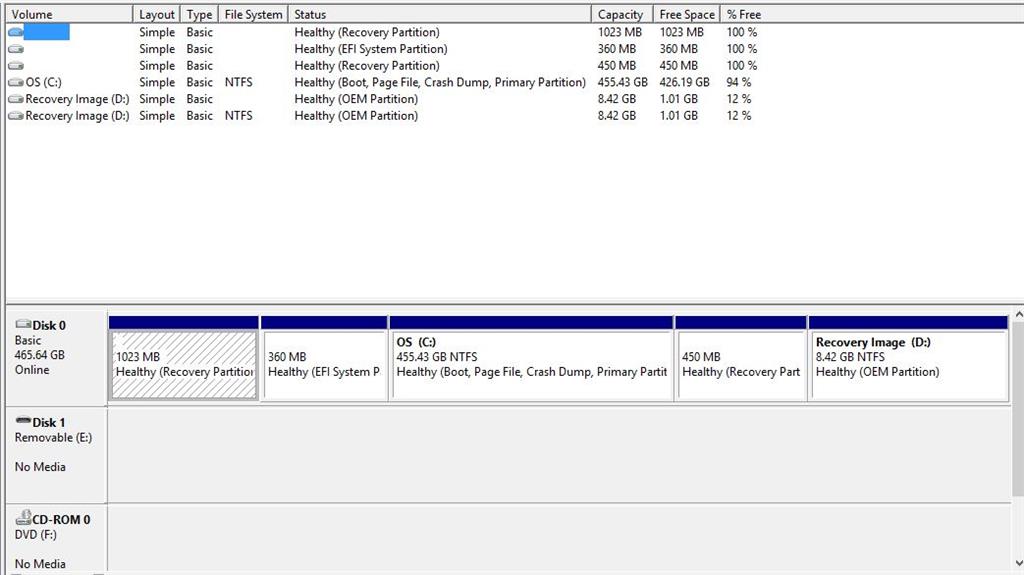The height and width of the screenshot is (575, 1024).
Task: Select the hatched 1023 MB Recovery Partition block on Disk 0
Action: (184, 365)
